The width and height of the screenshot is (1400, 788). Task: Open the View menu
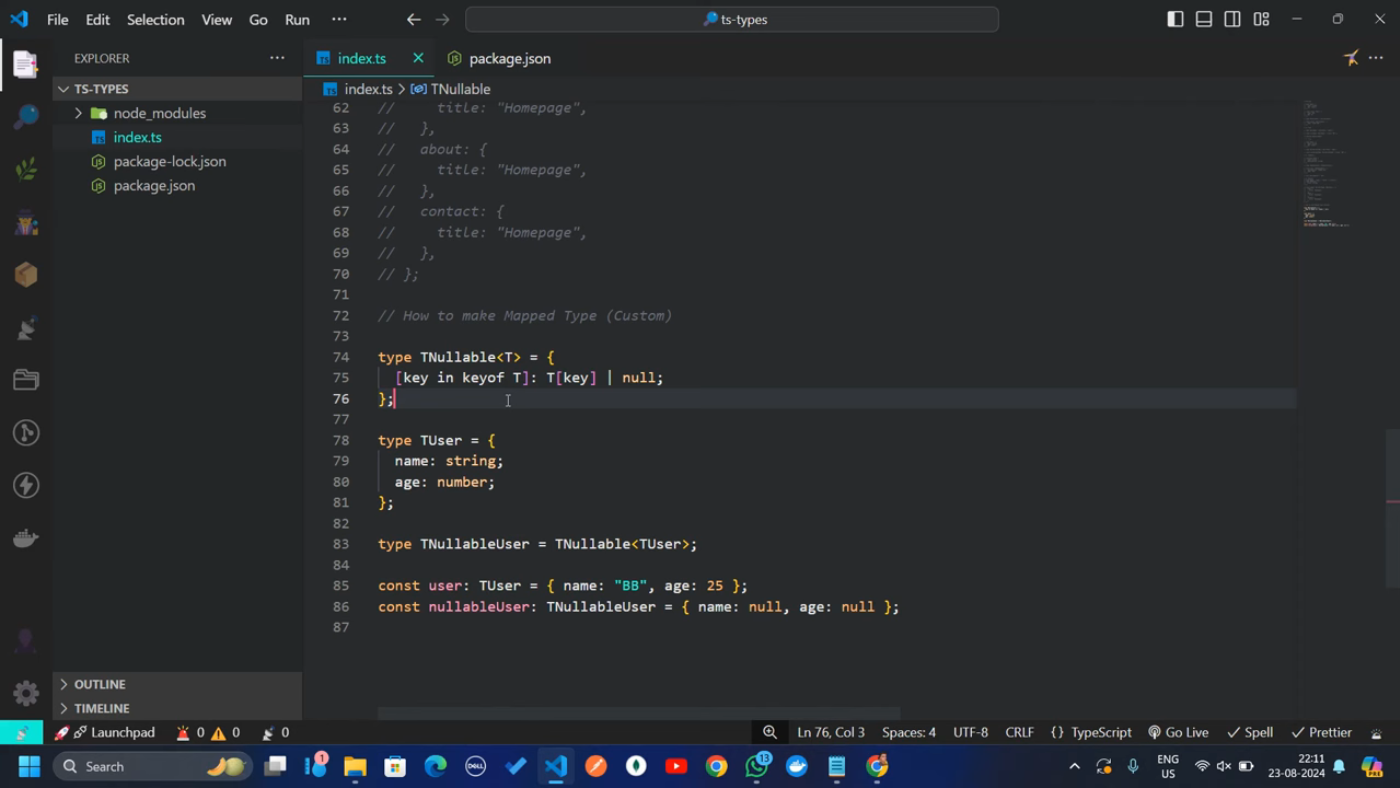pyautogui.click(x=216, y=19)
